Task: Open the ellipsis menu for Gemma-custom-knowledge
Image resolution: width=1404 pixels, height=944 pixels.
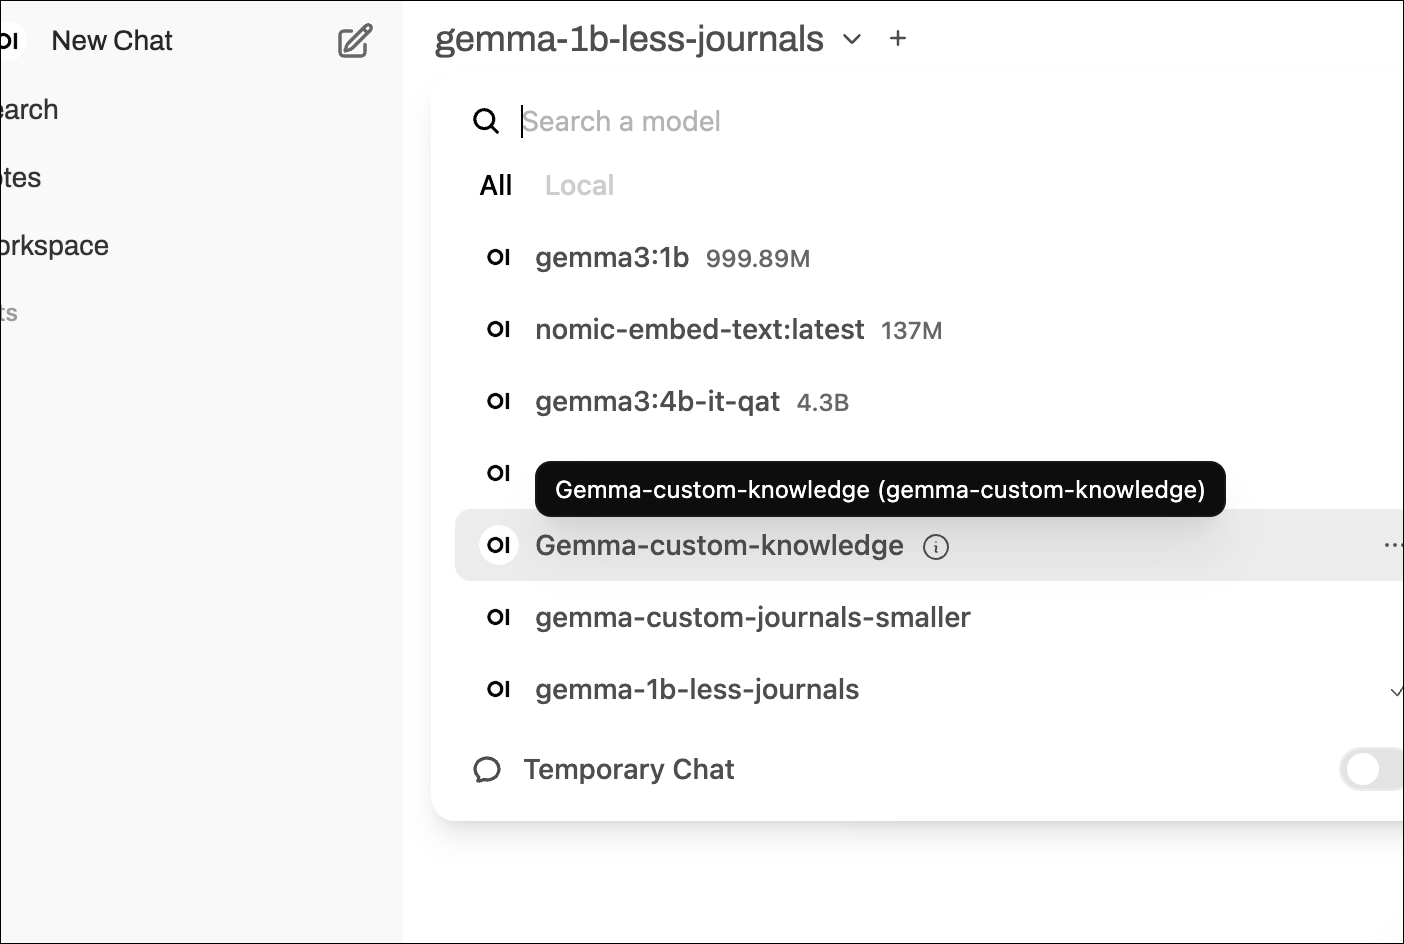Action: (1393, 545)
